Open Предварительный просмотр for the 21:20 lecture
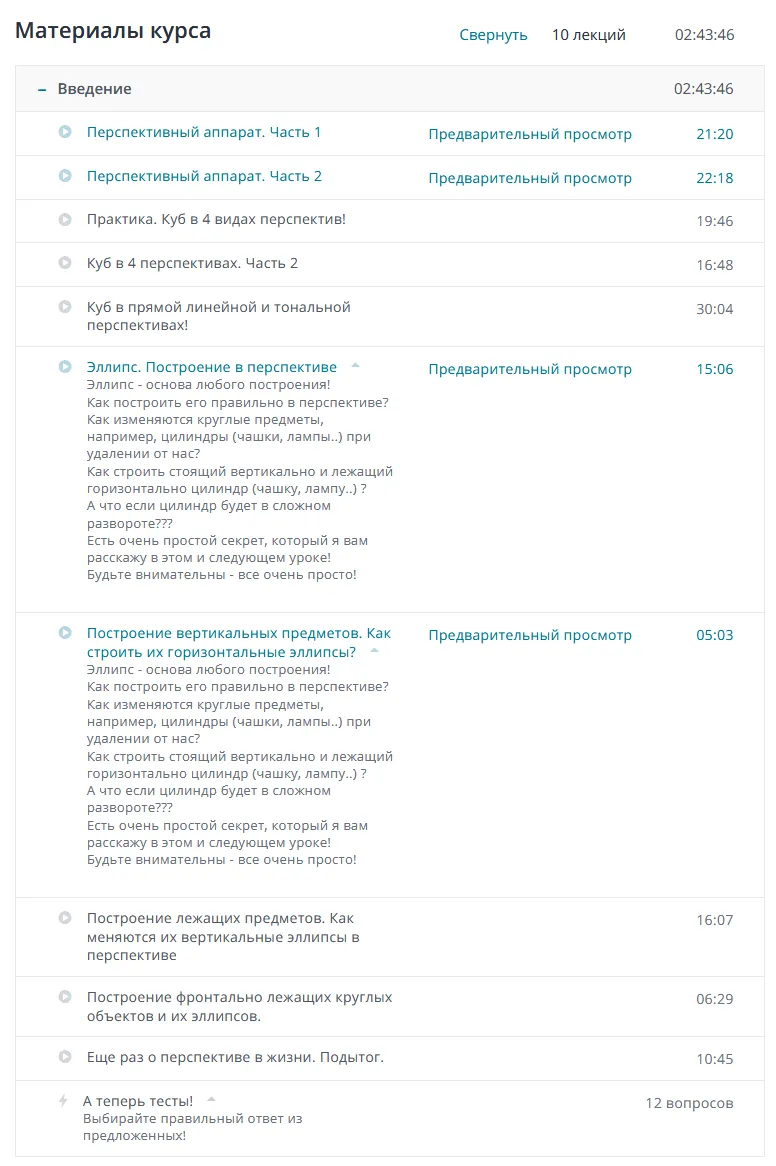 coord(530,134)
